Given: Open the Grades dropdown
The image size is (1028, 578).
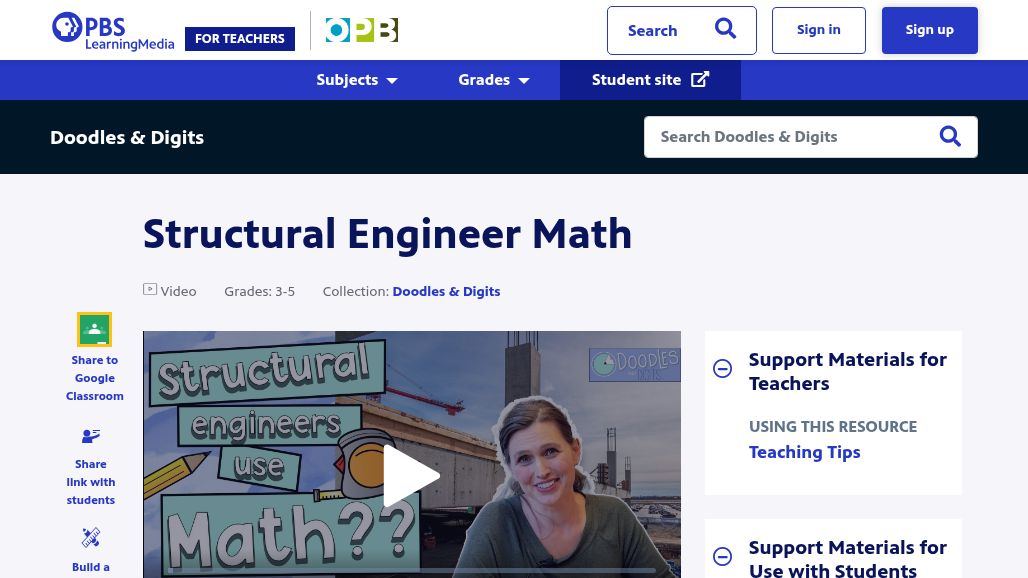Looking at the screenshot, I should [493, 80].
